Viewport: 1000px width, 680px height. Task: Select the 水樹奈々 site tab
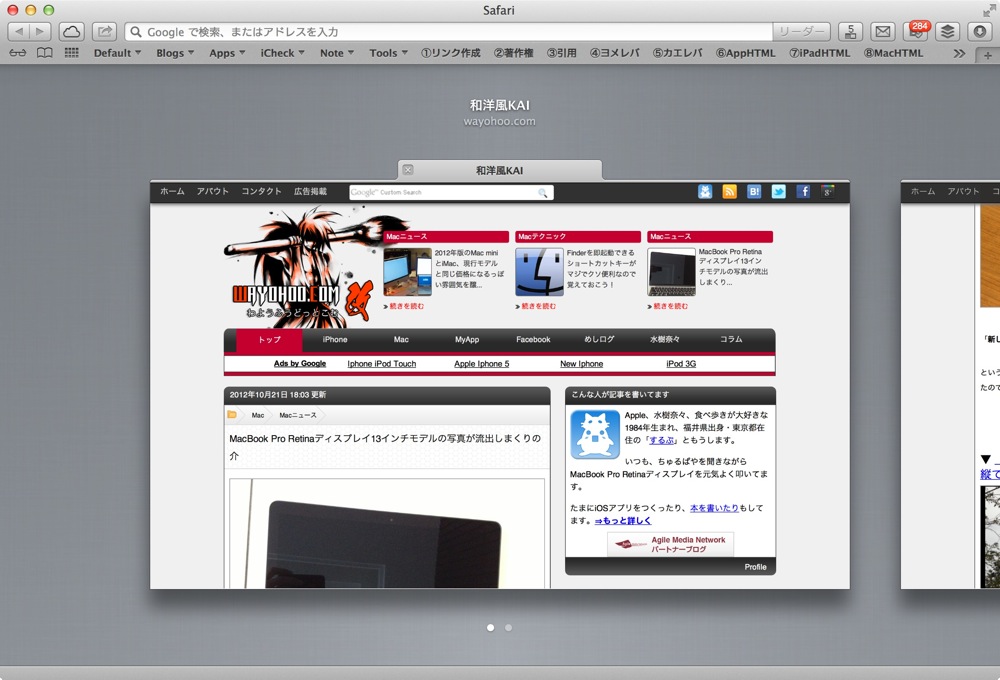665,339
